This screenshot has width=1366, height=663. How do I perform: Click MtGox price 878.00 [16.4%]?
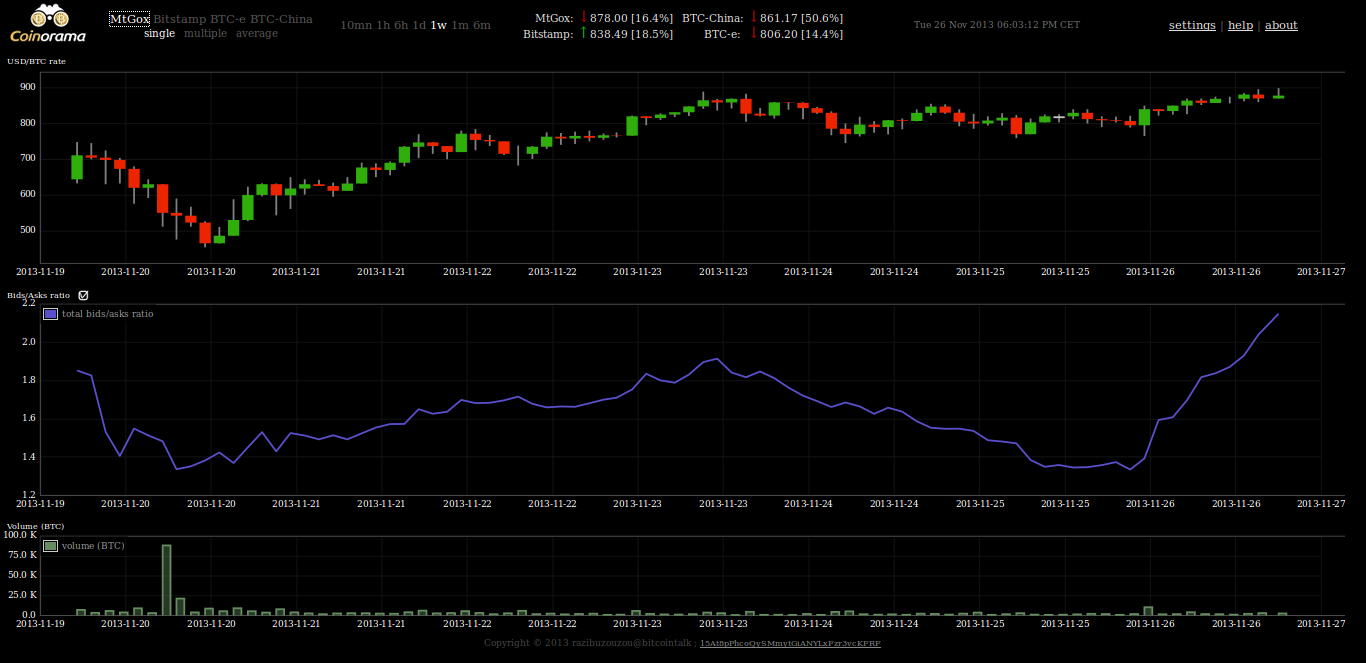pyautogui.click(x=631, y=19)
